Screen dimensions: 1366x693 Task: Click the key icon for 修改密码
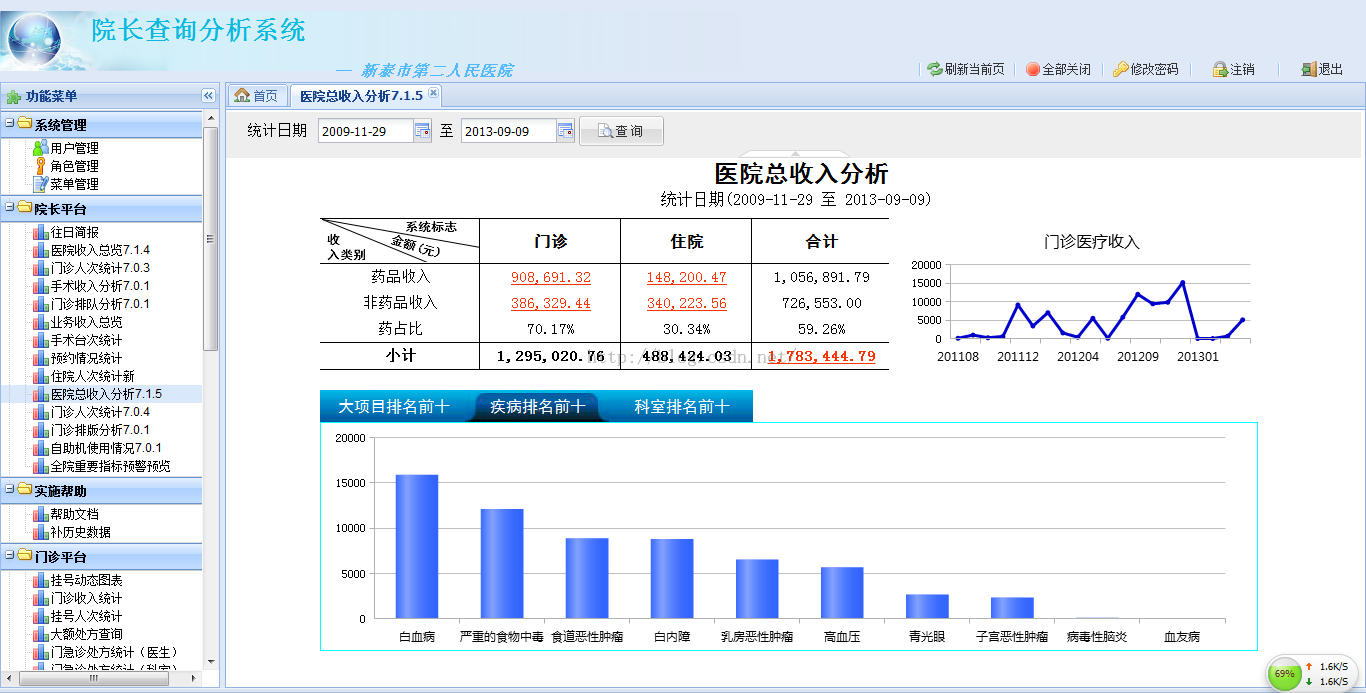click(x=1121, y=69)
